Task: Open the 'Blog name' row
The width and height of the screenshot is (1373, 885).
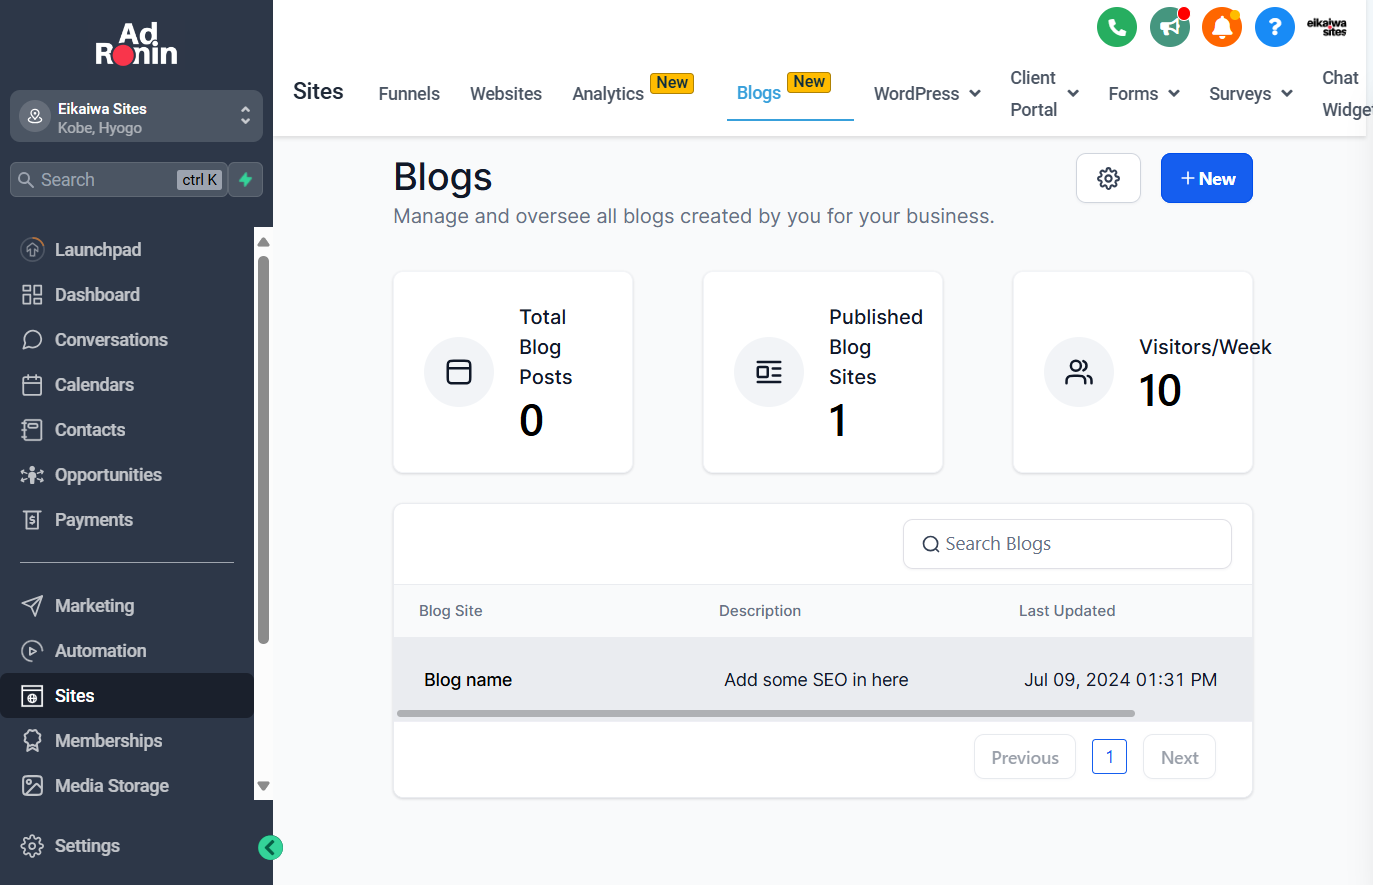Action: (823, 680)
